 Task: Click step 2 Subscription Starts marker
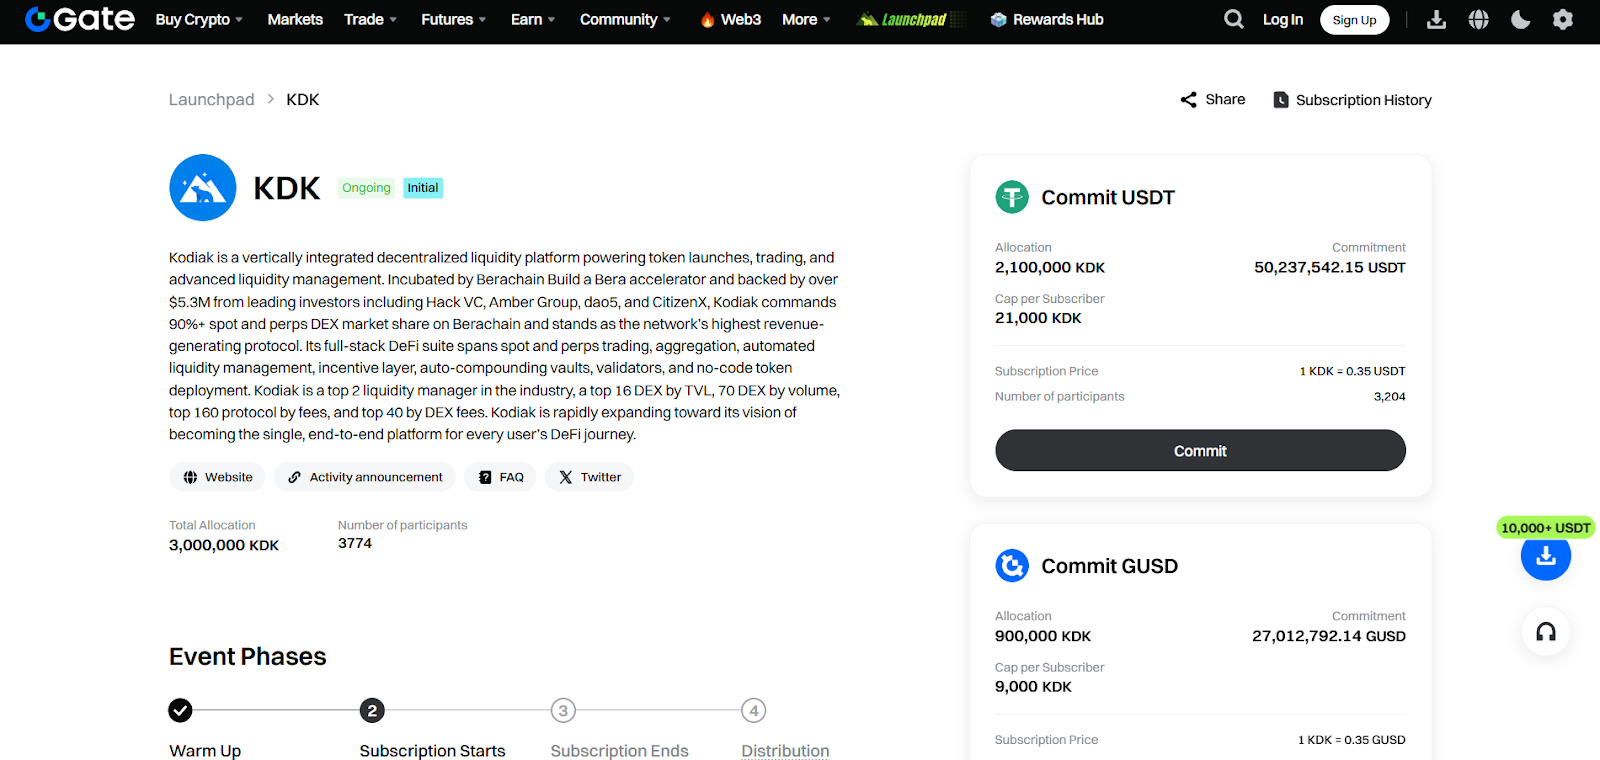tap(372, 710)
